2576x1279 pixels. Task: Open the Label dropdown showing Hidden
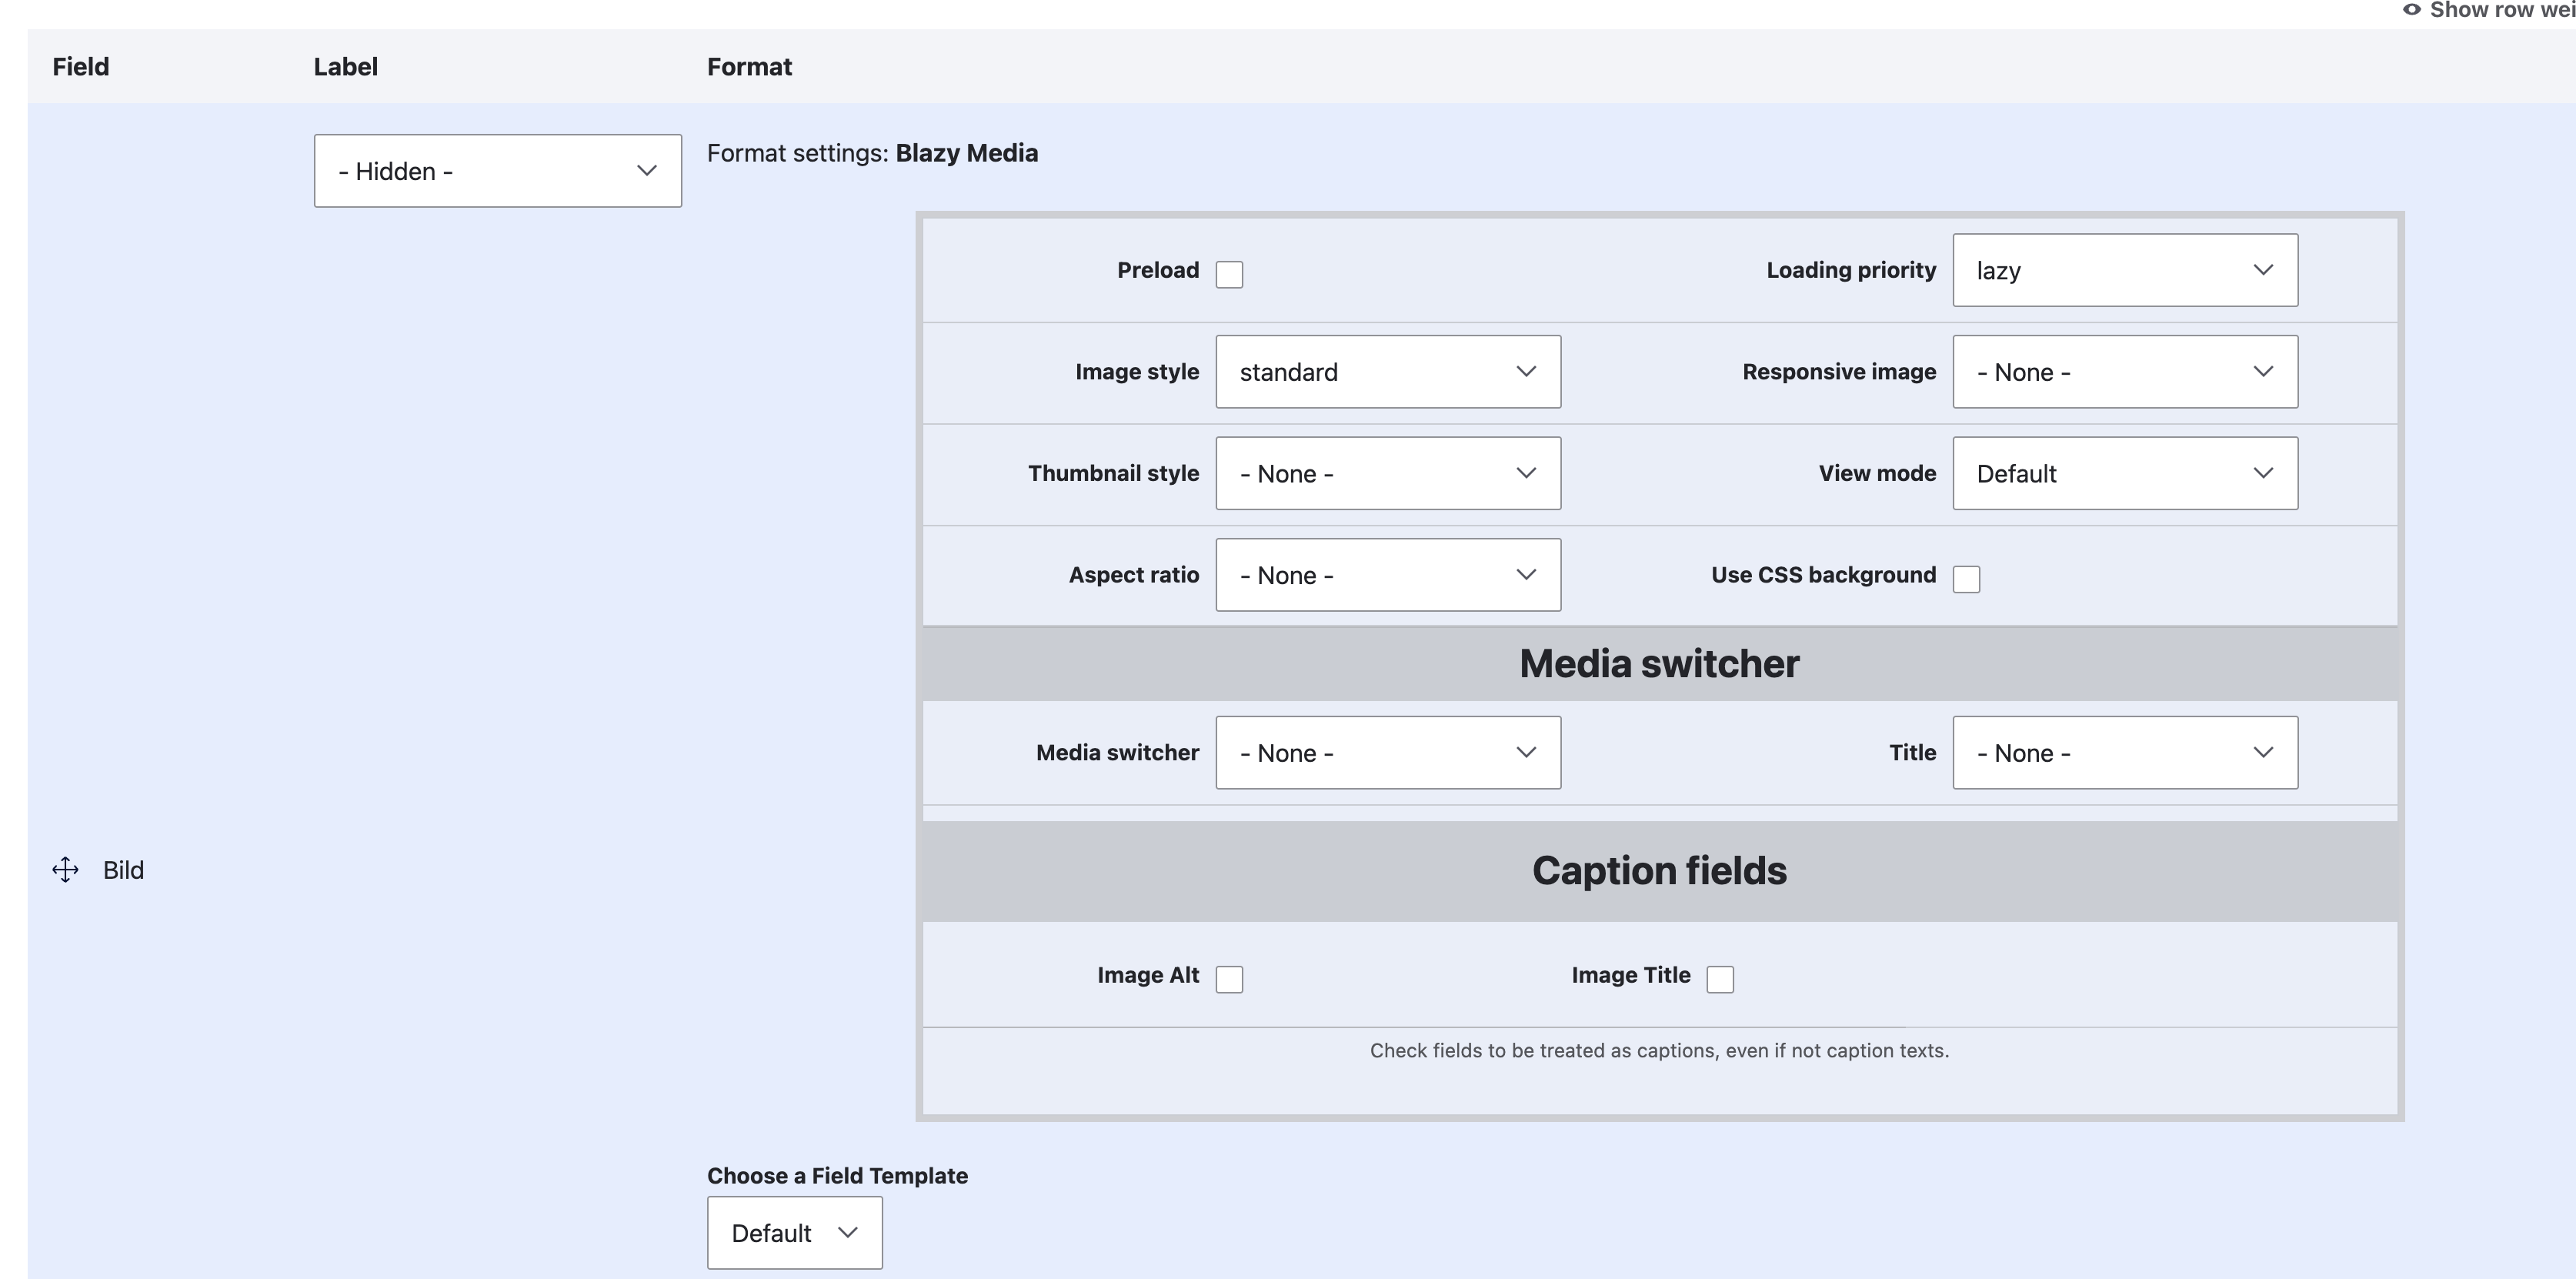point(497,171)
